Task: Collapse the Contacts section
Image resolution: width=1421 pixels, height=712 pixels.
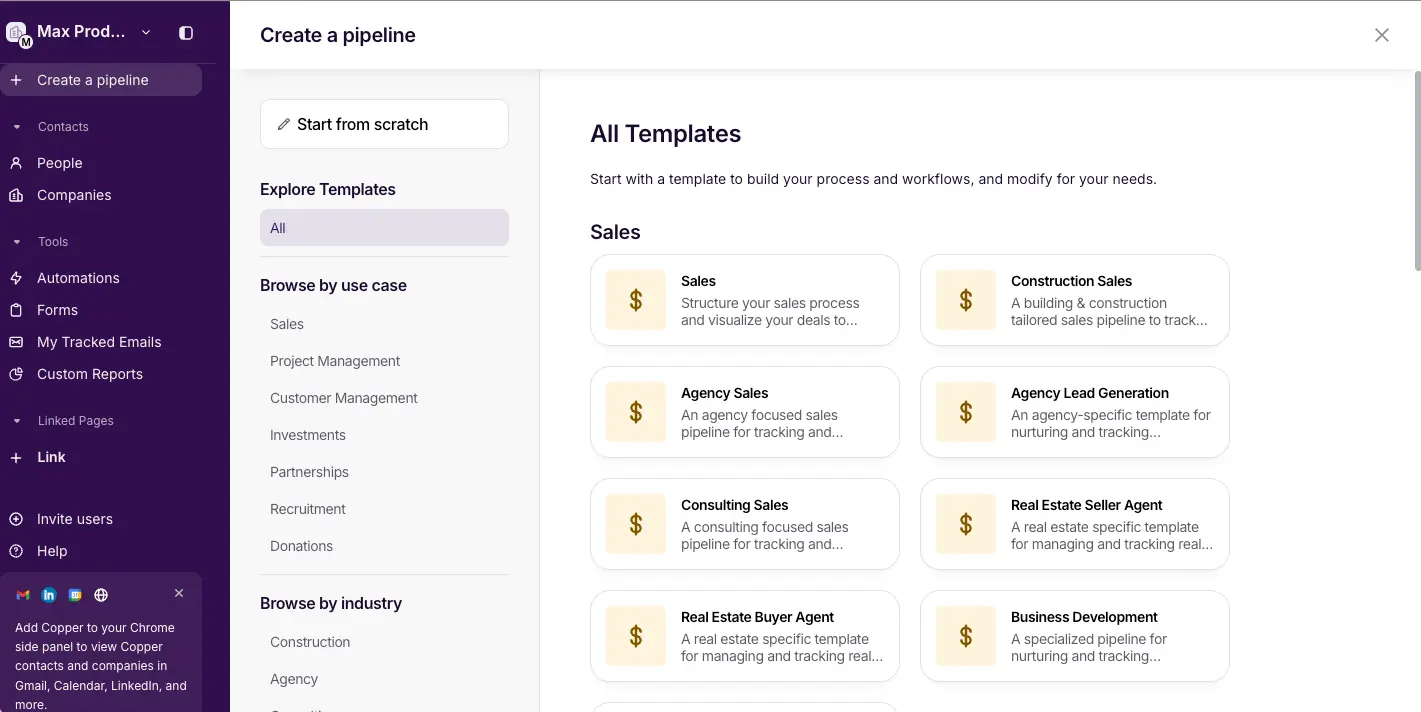Action: [15, 126]
